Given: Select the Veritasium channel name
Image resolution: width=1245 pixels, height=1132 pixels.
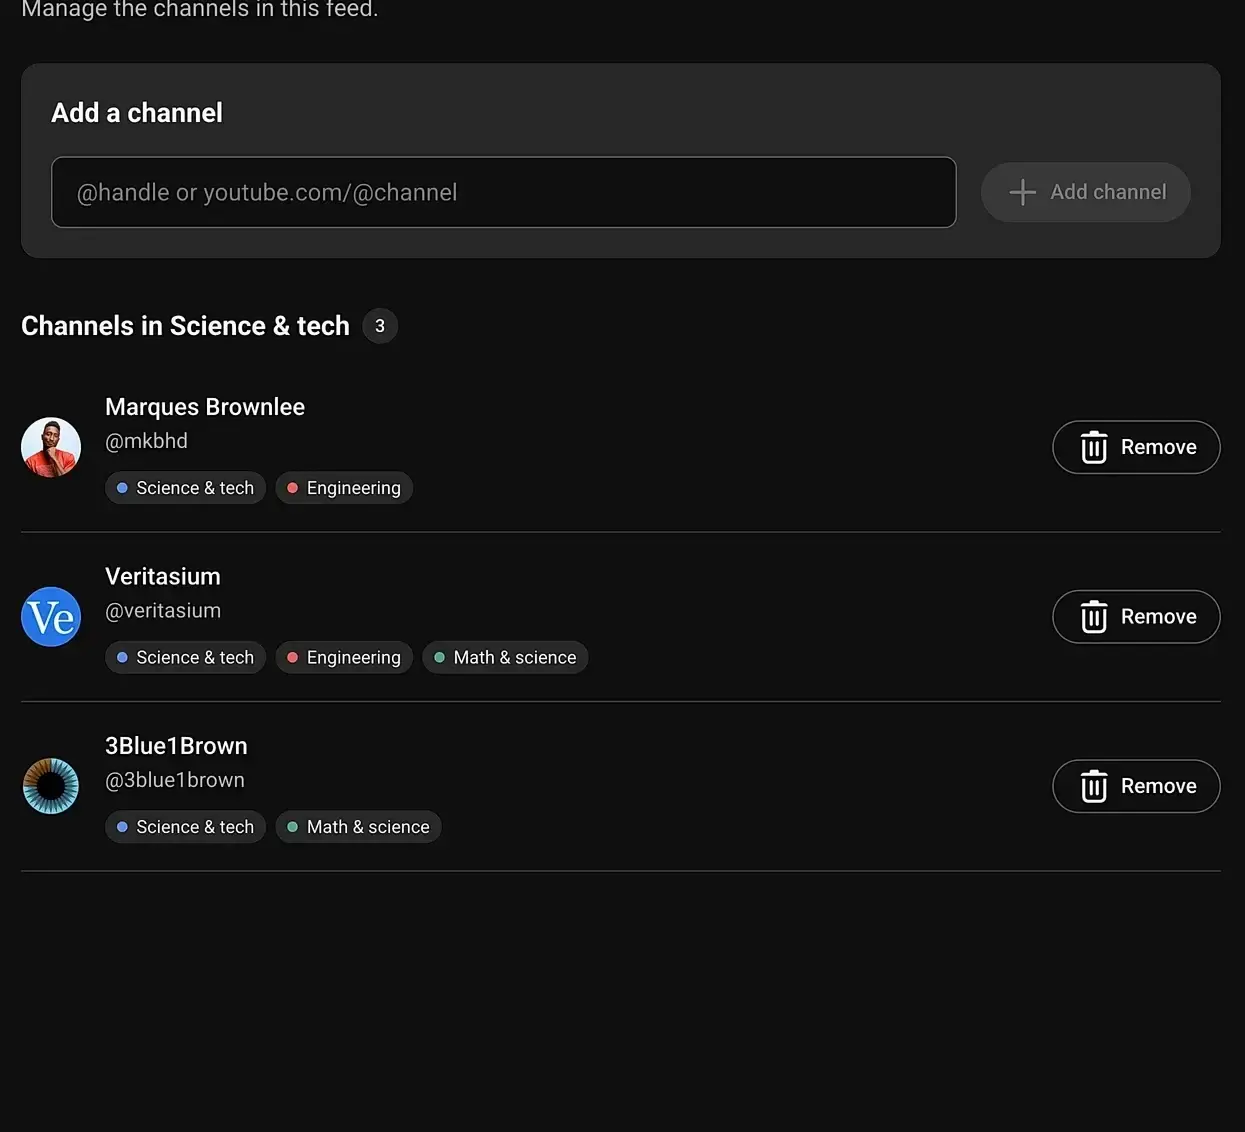Looking at the screenshot, I should point(163,577).
